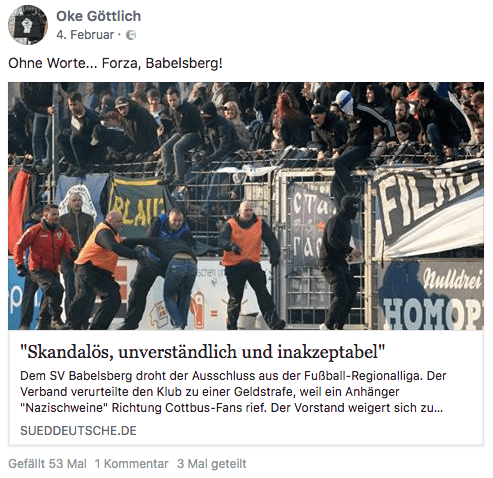
Task: Click the HOMOP banner in photo
Action: (433, 313)
